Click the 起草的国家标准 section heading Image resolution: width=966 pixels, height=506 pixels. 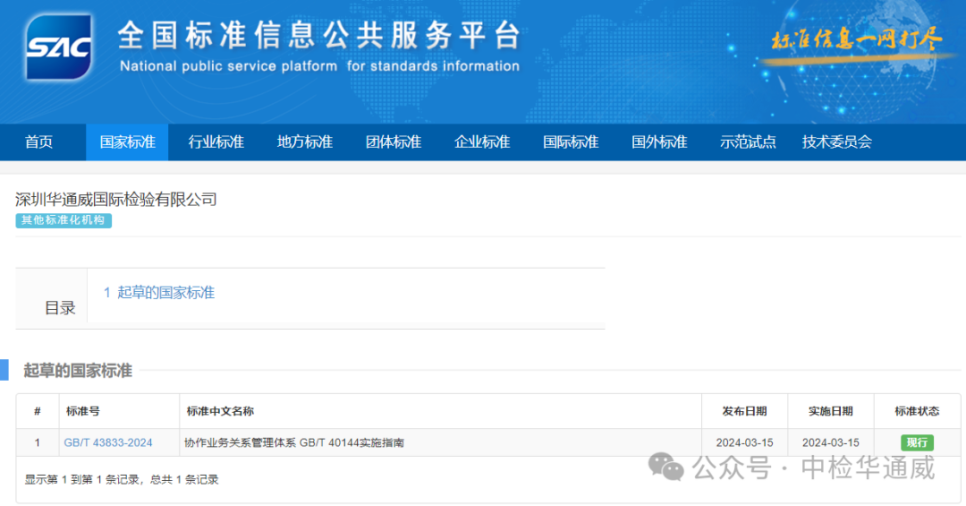click(78, 370)
